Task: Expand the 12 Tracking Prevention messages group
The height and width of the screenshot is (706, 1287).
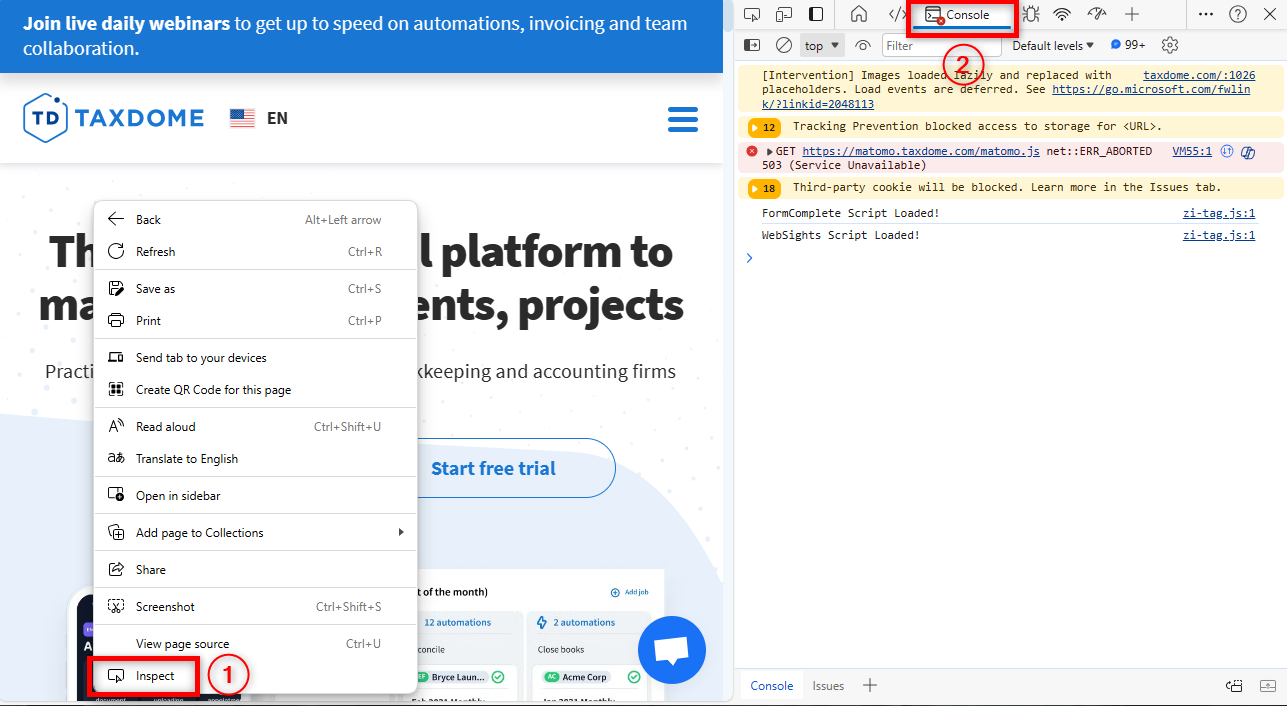Action: point(763,127)
